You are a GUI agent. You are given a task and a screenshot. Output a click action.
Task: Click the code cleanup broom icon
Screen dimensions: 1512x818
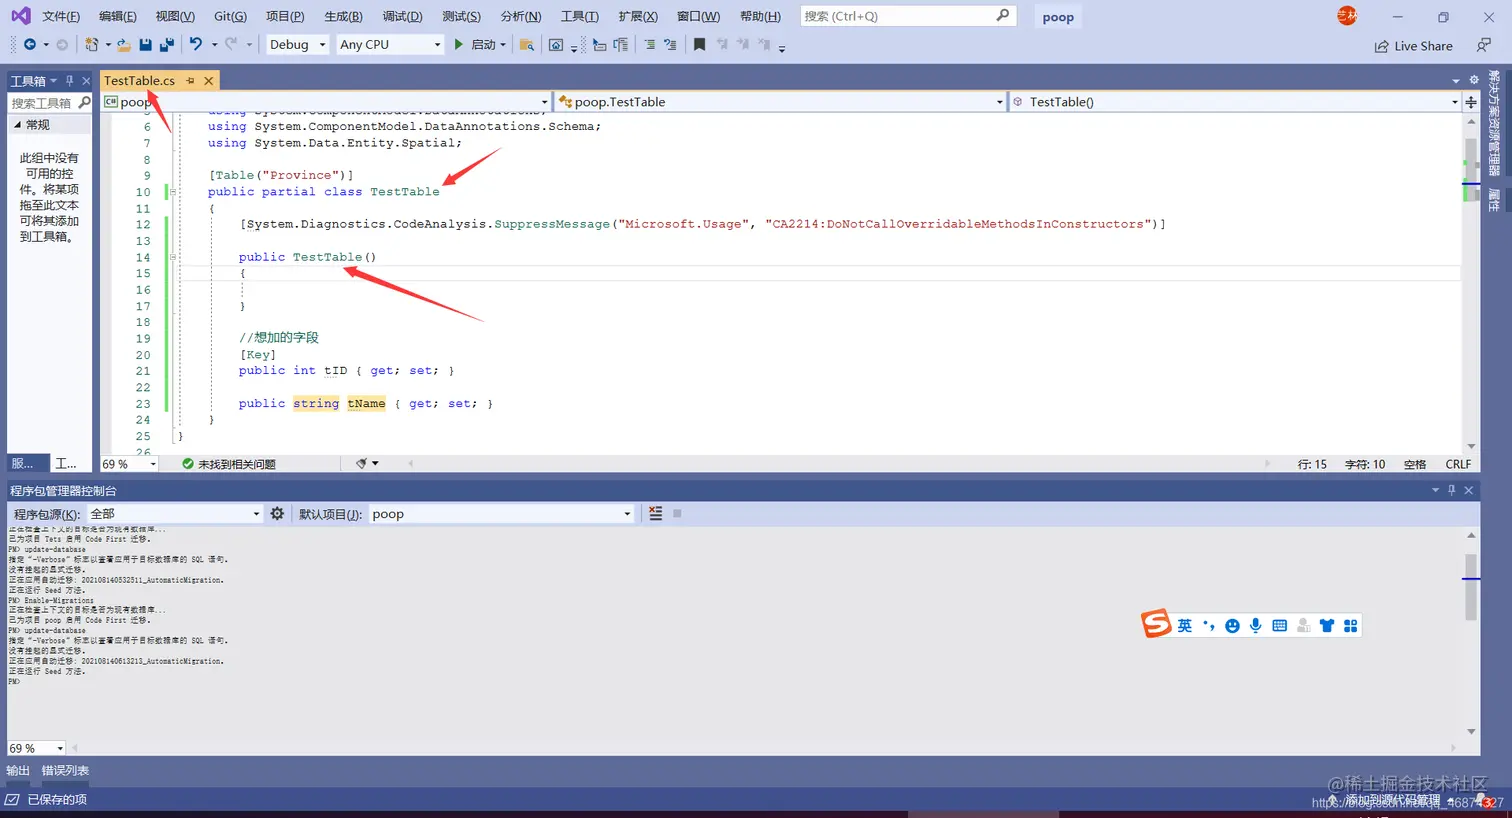(x=362, y=463)
